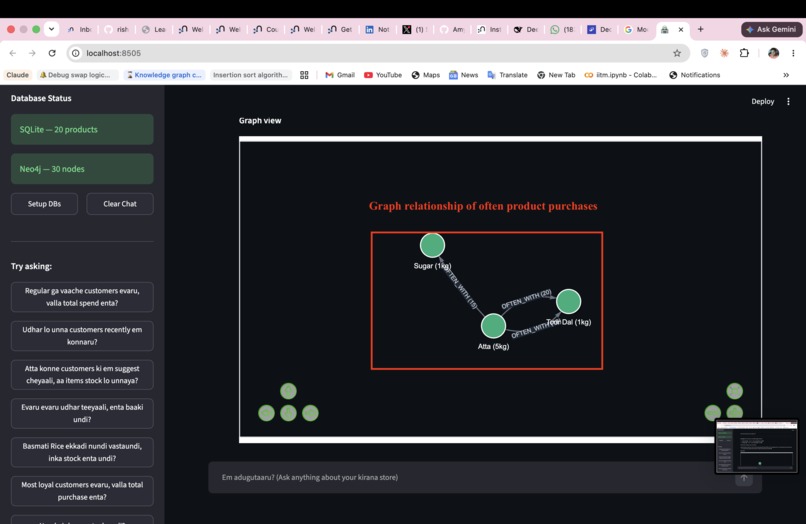The height and width of the screenshot is (524, 806).
Task: Open the Notifications bookmark
Action: 694,75
